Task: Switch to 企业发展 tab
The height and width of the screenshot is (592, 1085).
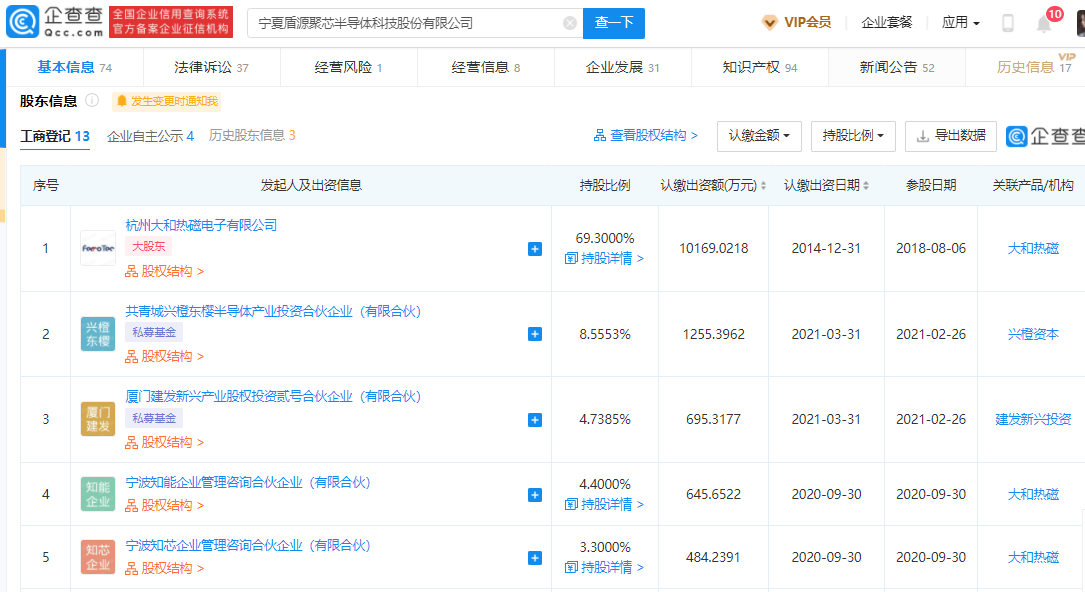Action: point(622,67)
